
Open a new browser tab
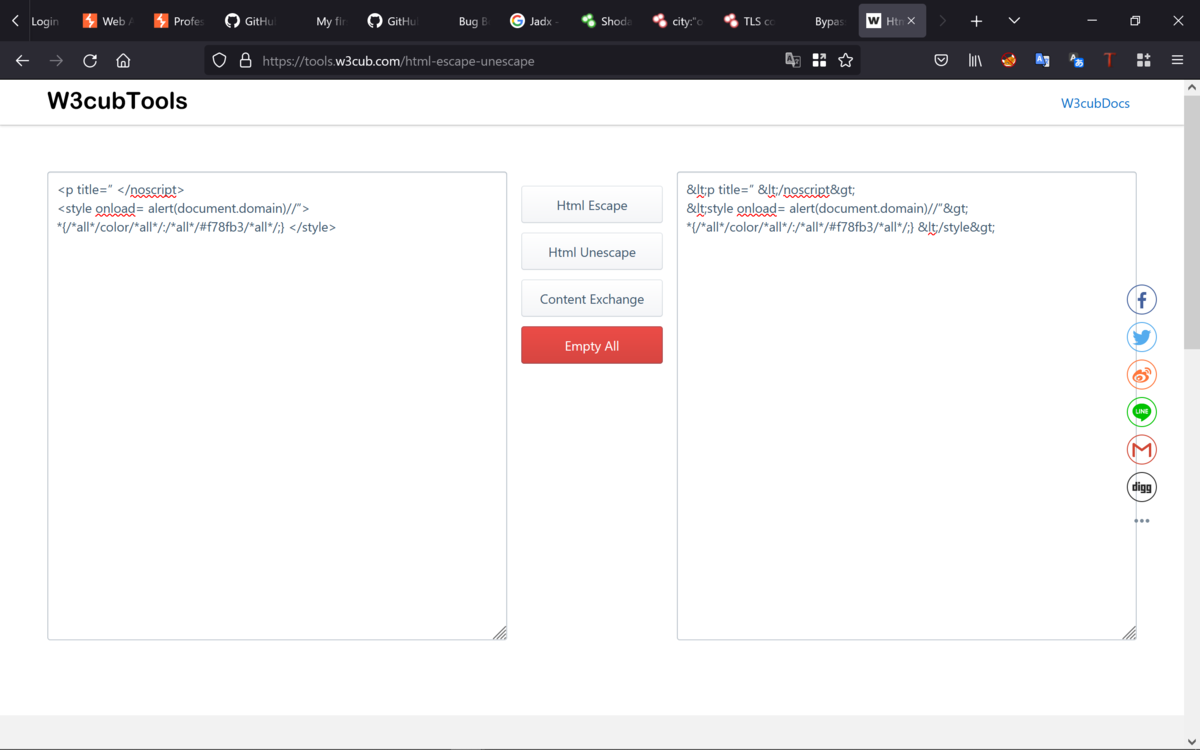pos(976,21)
